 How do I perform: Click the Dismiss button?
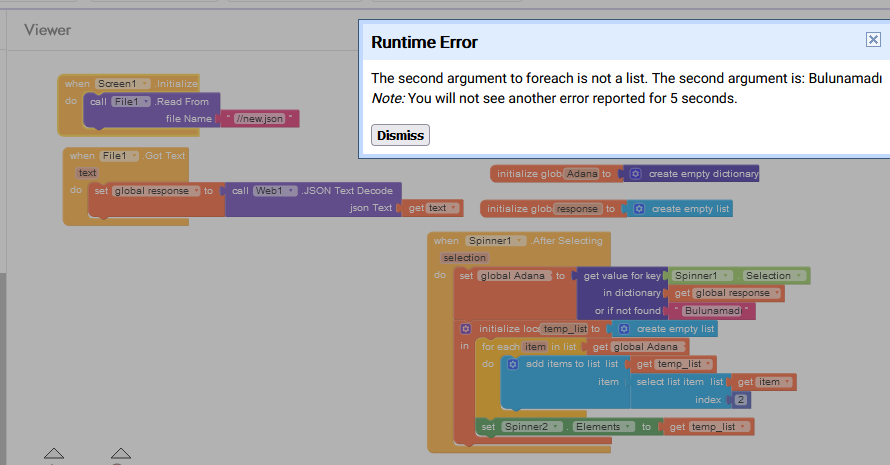coord(400,135)
